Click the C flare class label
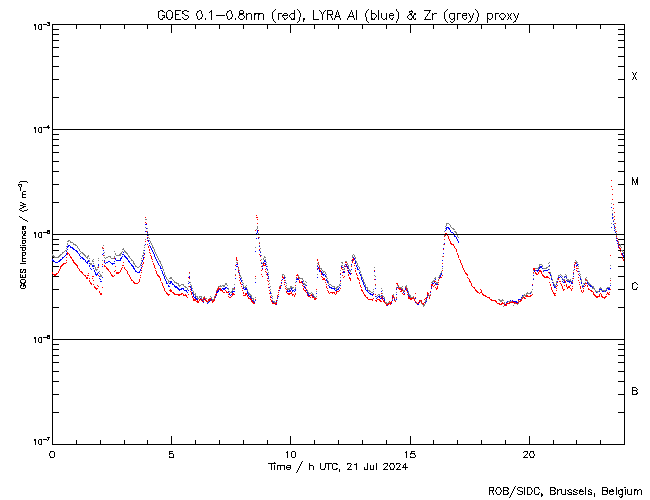This screenshot has width=650, height=500. (x=635, y=287)
